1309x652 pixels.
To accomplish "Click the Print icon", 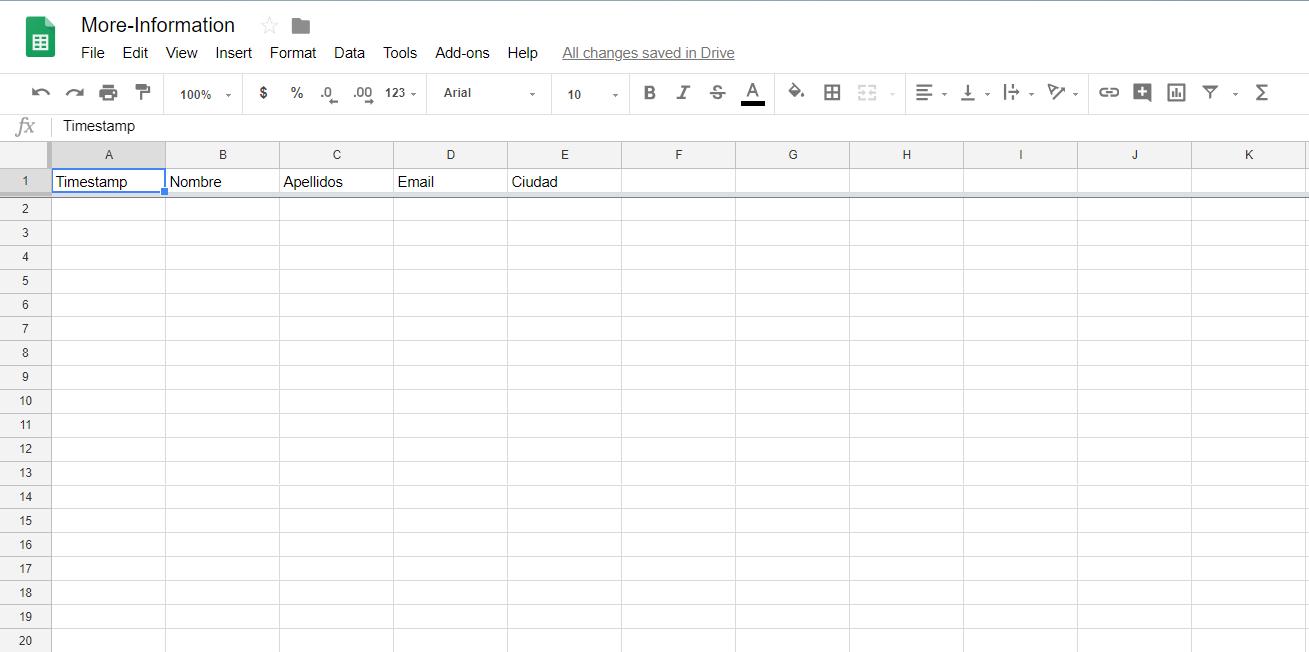I will click(x=108, y=92).
